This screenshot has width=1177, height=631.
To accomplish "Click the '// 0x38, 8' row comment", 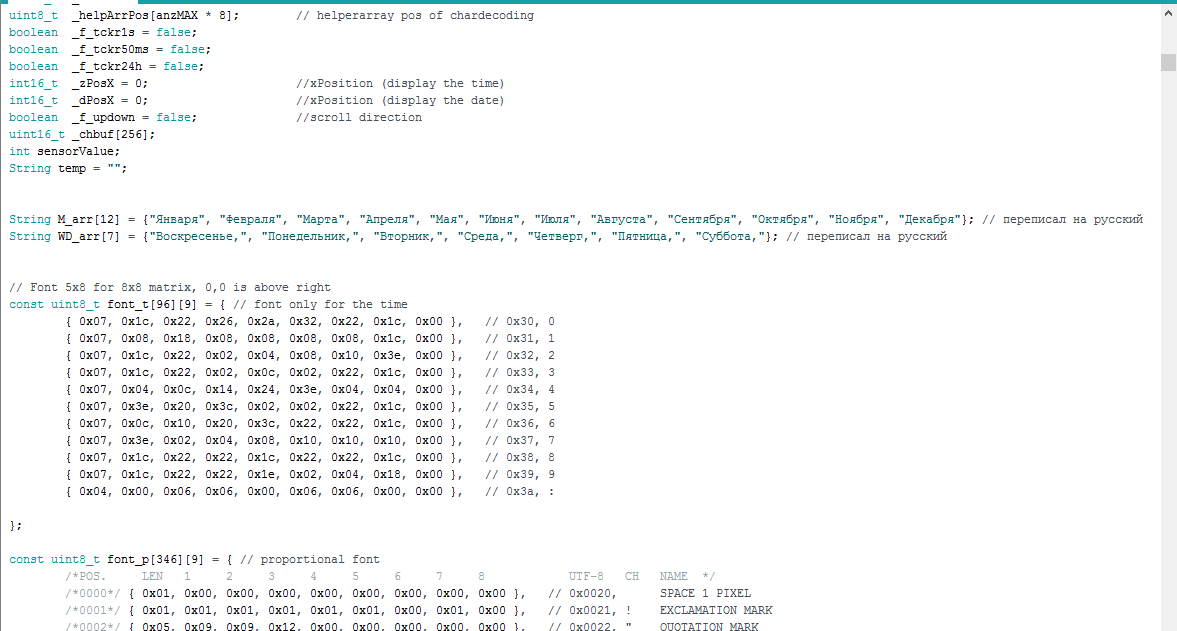I will pyautogui.click(x=519, y=458).
